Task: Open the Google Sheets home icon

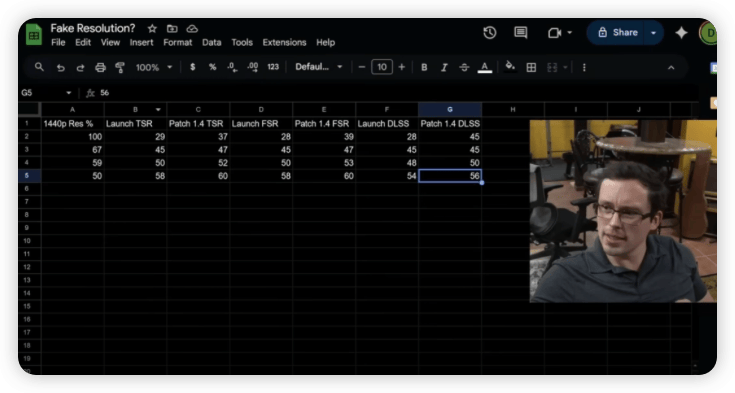Action: point(33,35)
